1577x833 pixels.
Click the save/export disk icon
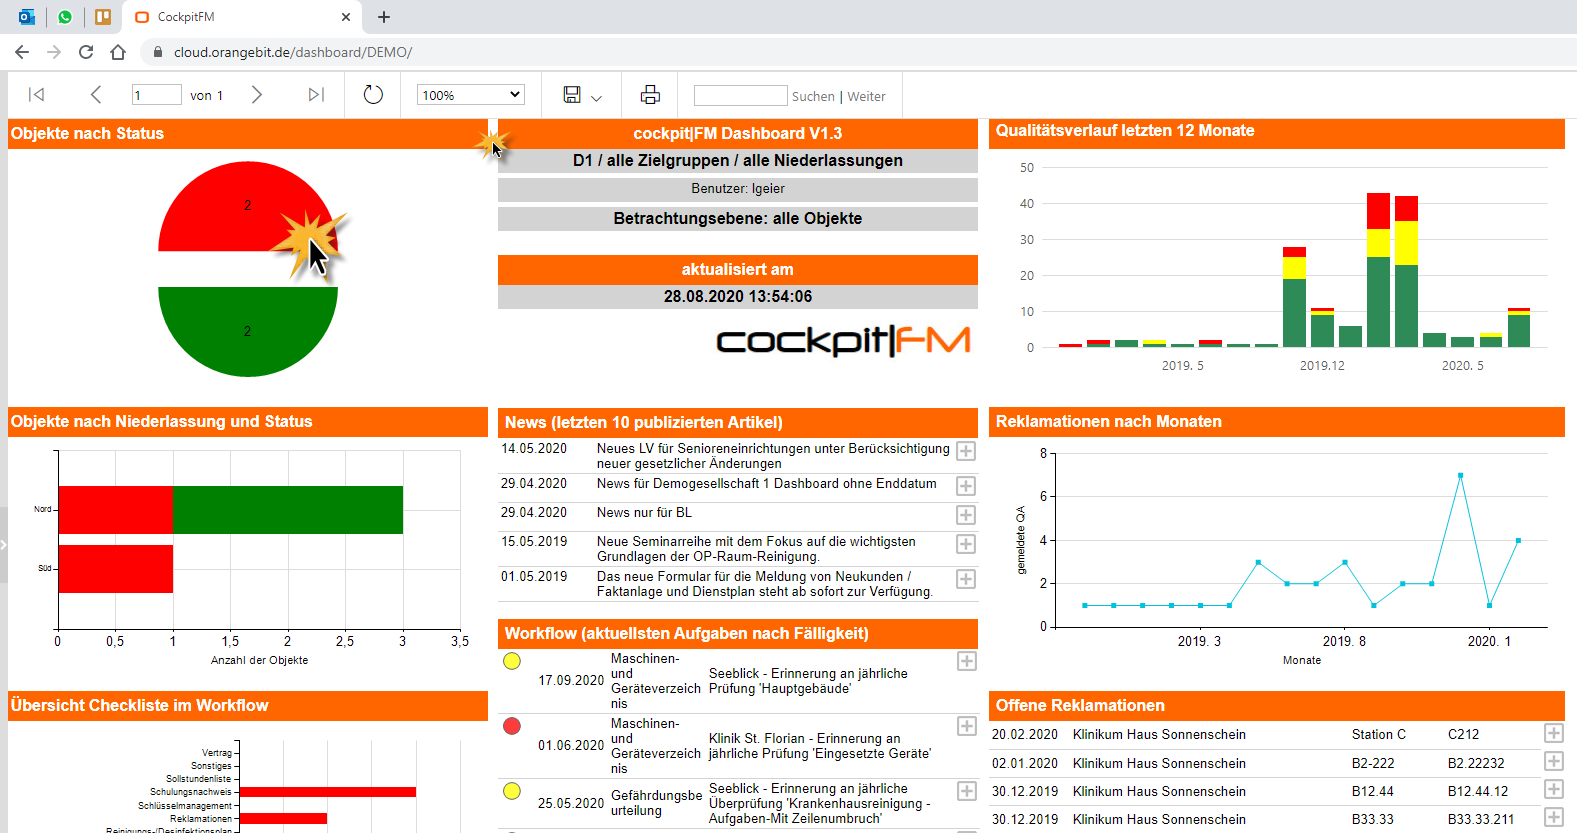[572, 95]
